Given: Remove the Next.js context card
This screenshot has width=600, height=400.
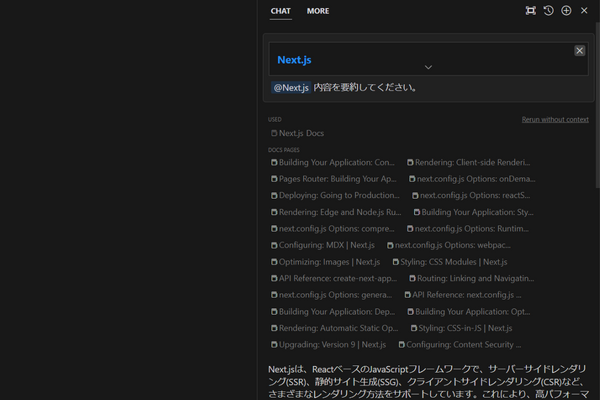Looking at the screenshot, I should (x=579, y=51).
